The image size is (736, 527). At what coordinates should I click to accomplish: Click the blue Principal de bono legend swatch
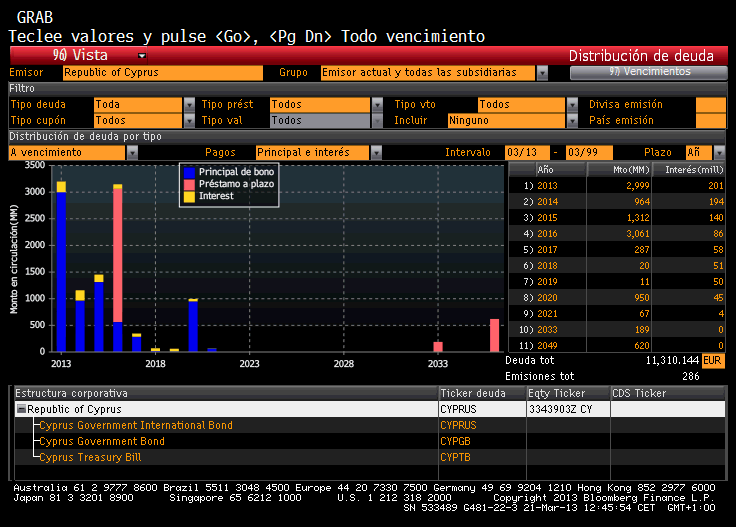[189, 173]
